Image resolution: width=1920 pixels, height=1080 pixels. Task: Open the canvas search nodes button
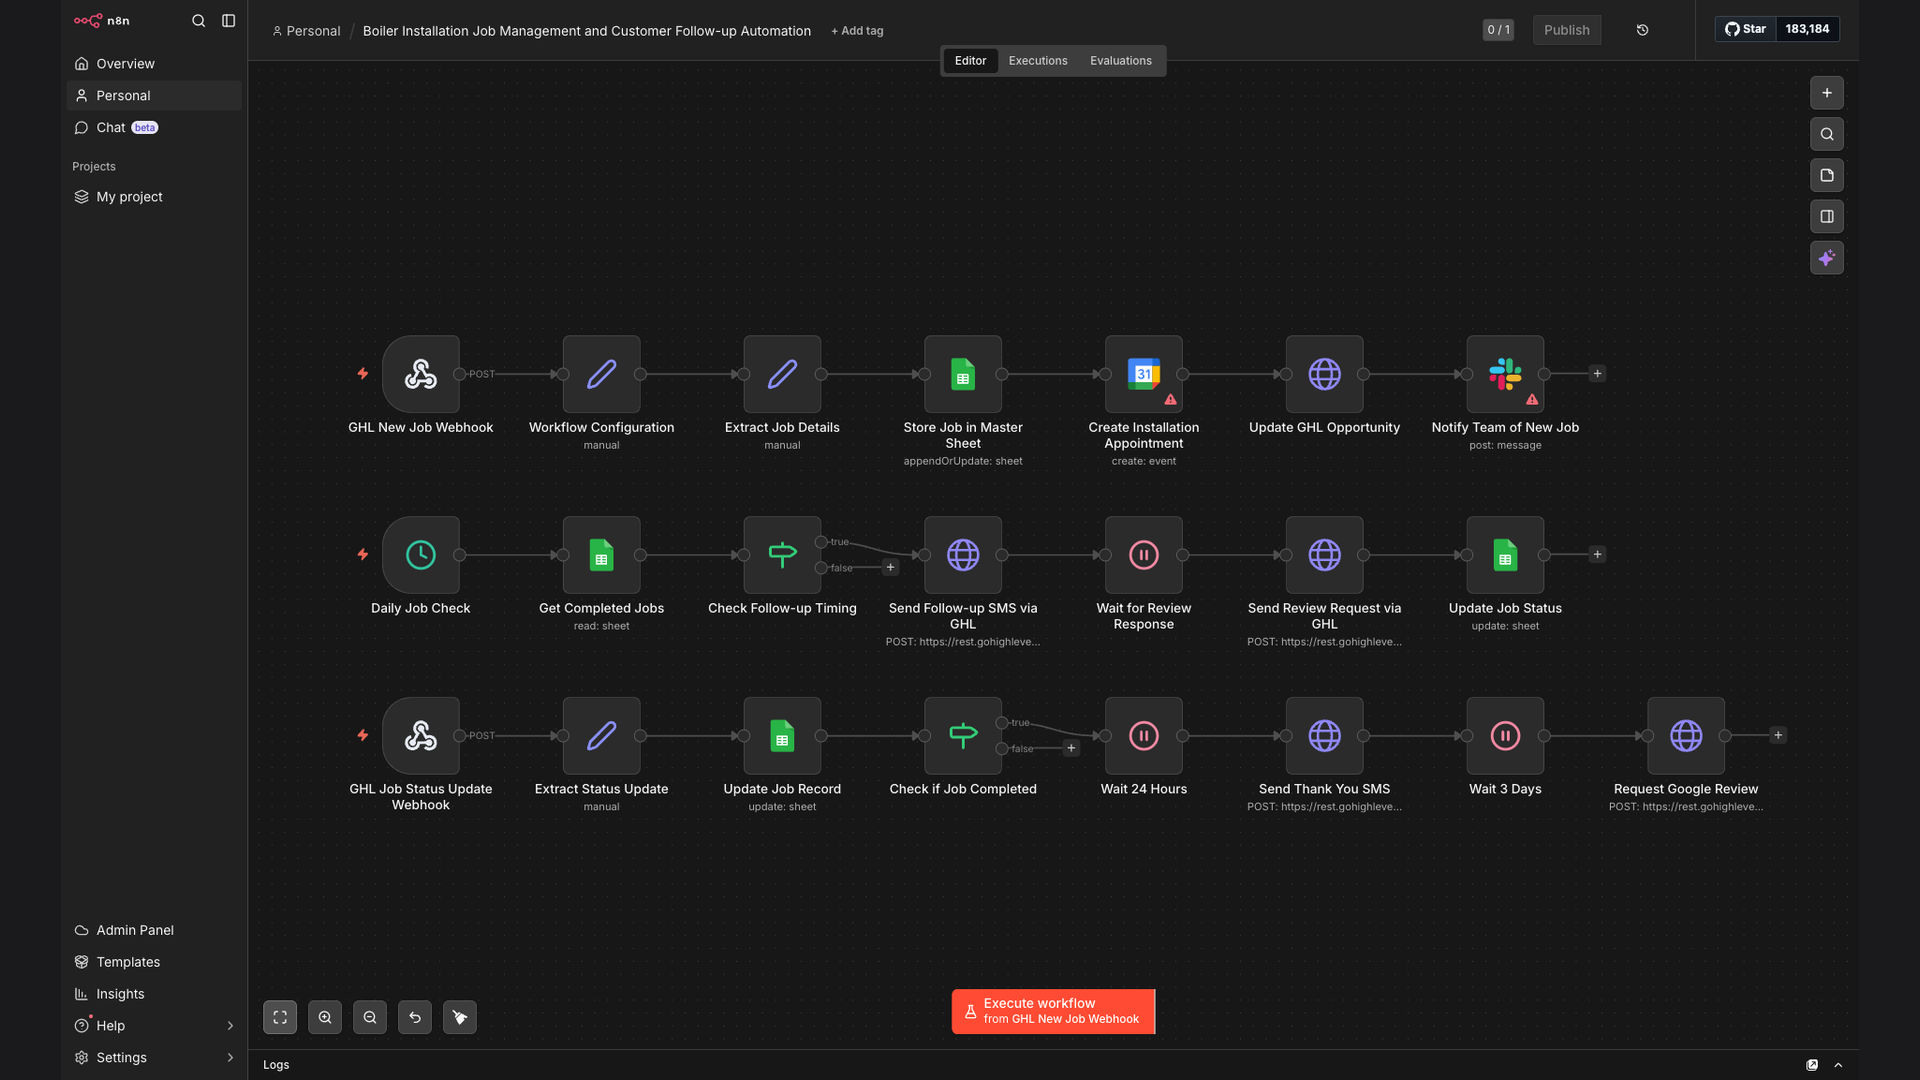pyautogui.click(x=1826, y=134)
